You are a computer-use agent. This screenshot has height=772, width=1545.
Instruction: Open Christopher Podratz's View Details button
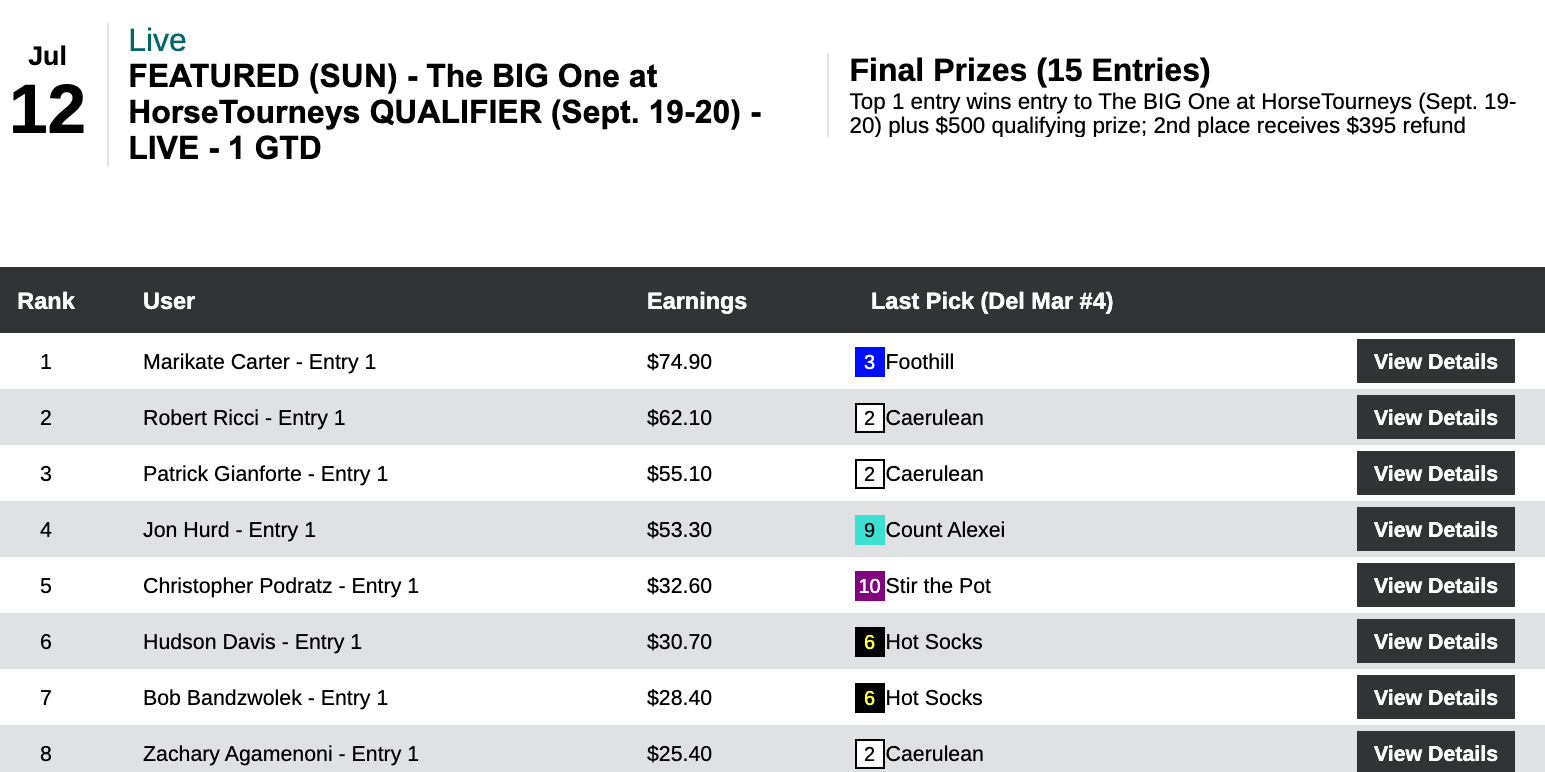click(1435, 586)
